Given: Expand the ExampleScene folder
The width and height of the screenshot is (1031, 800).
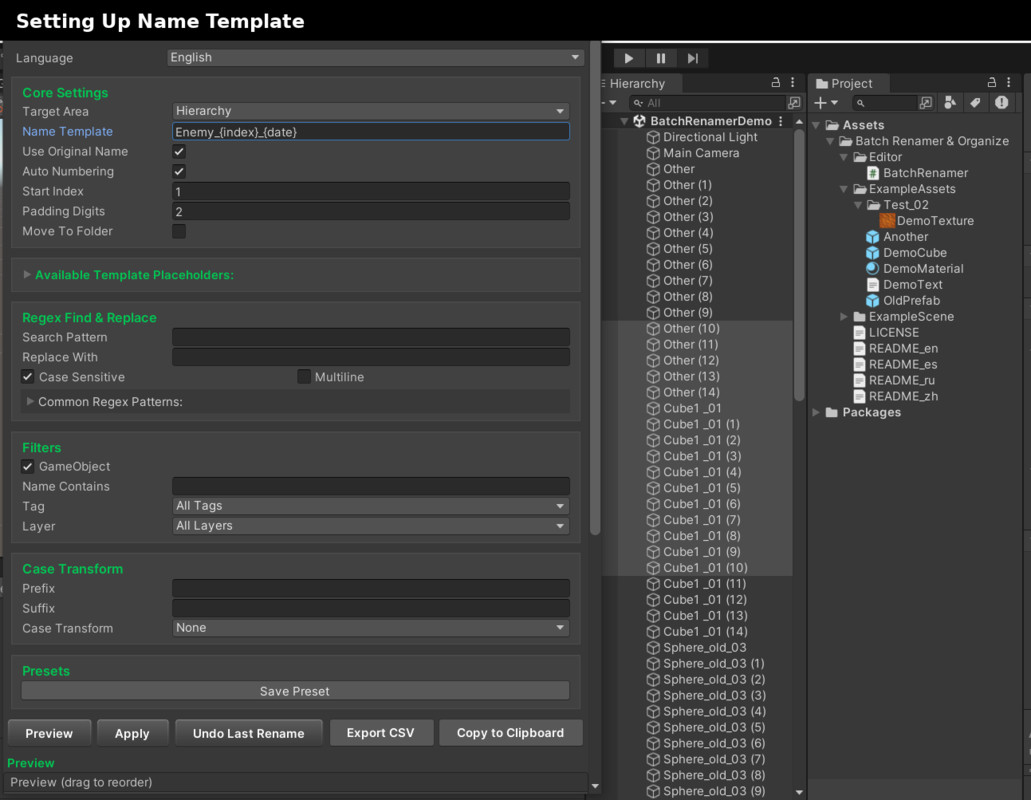Looking at the screenshot, I should [844, 316].
